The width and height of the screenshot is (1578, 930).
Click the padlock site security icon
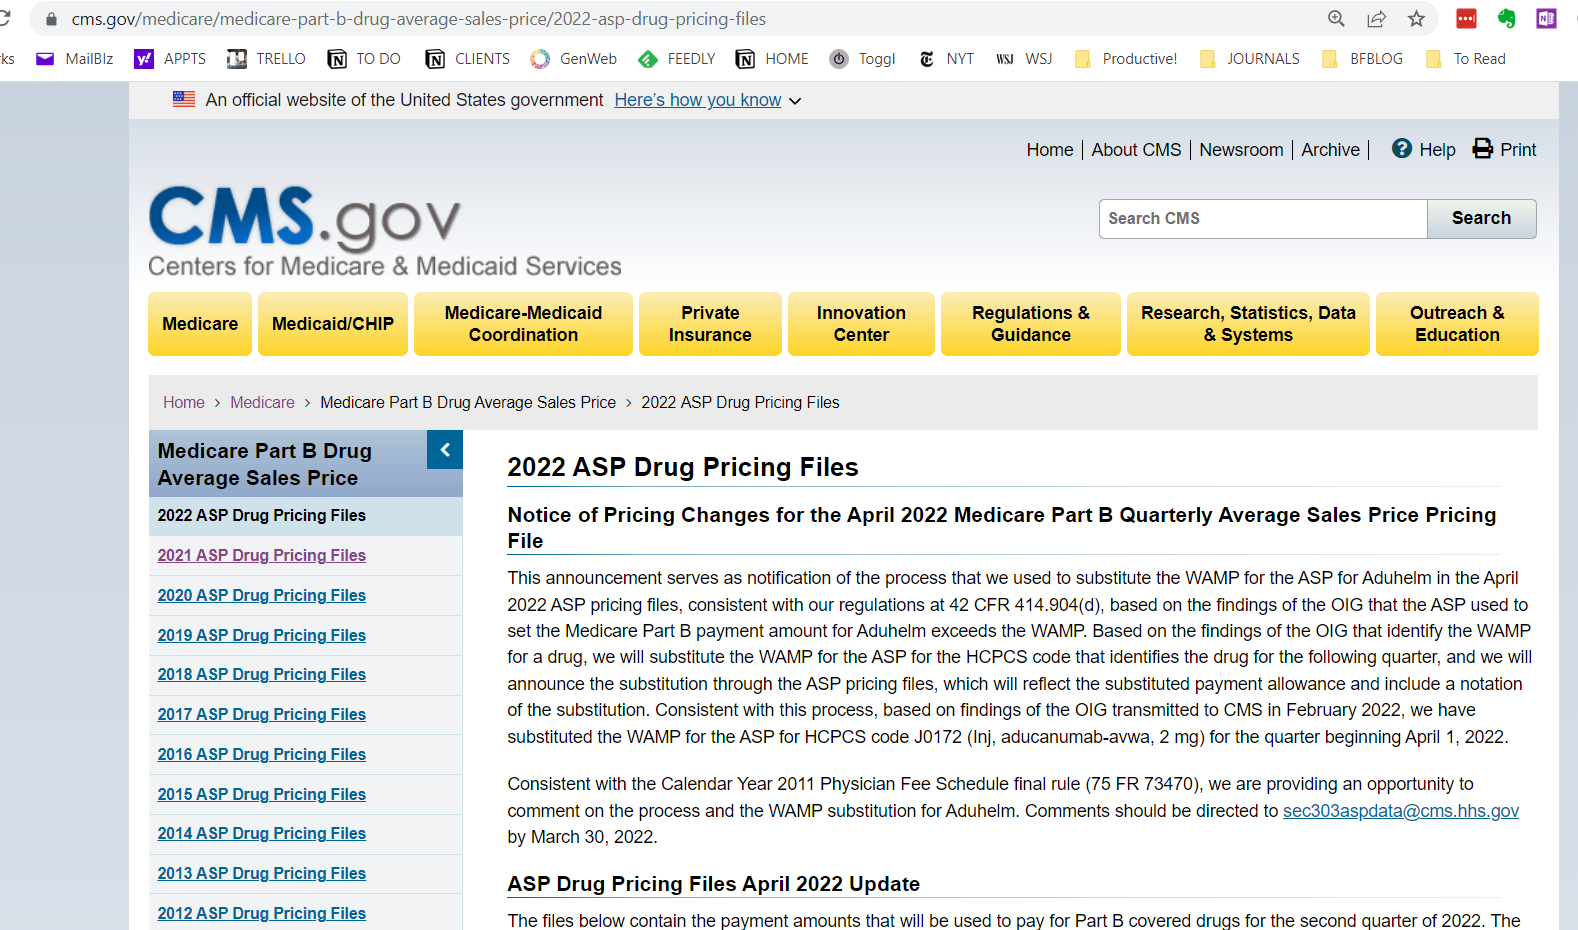click(51, 19)
